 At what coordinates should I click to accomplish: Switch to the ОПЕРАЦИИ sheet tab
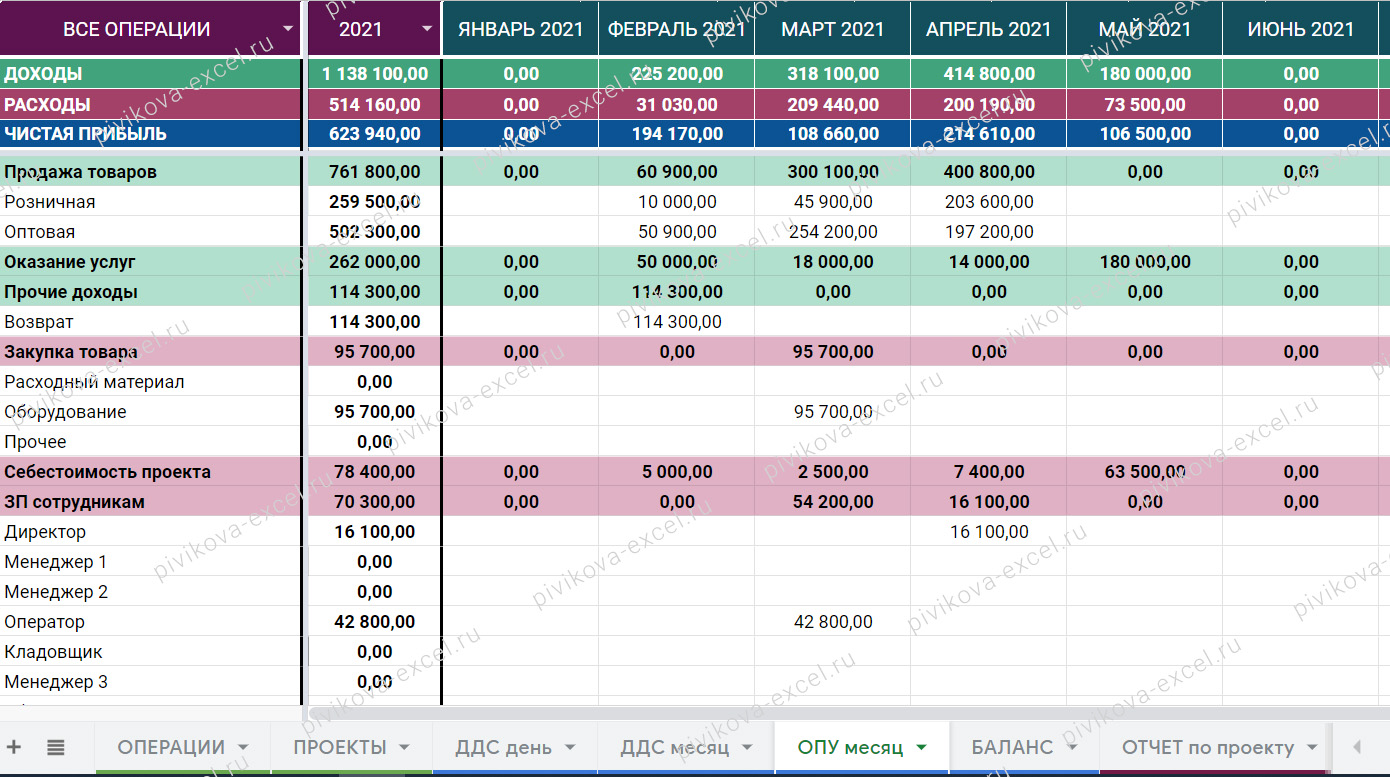(171, 747)
